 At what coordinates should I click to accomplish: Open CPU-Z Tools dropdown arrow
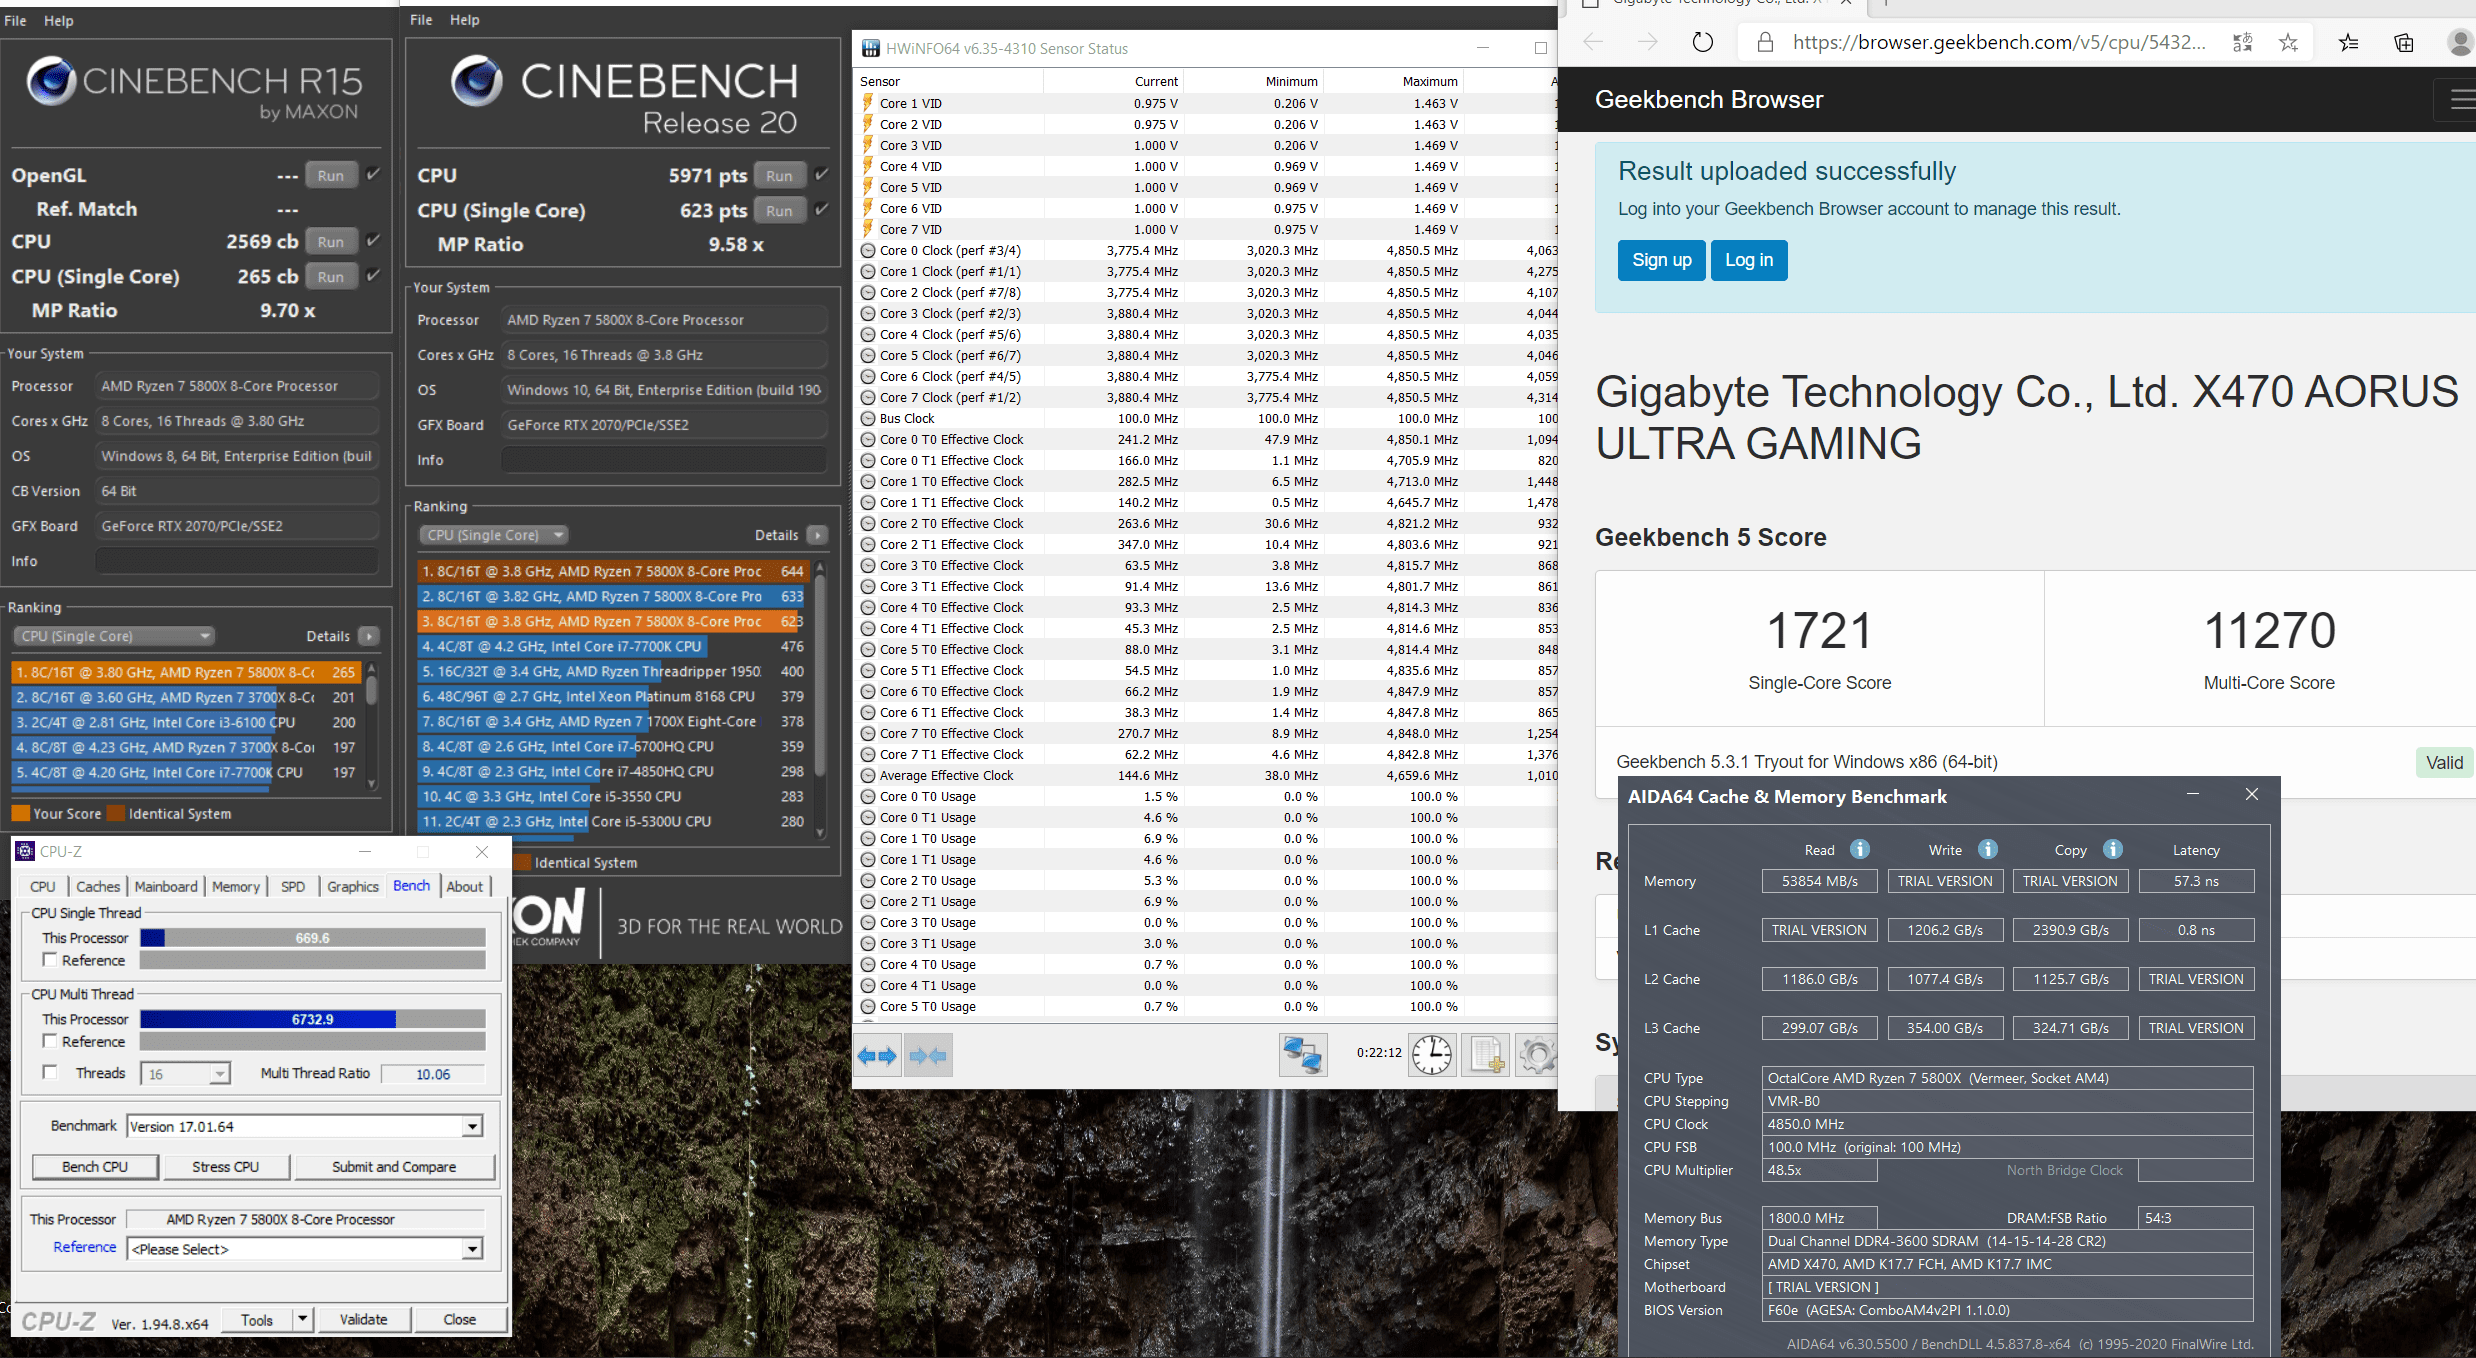pos(303,1319)
